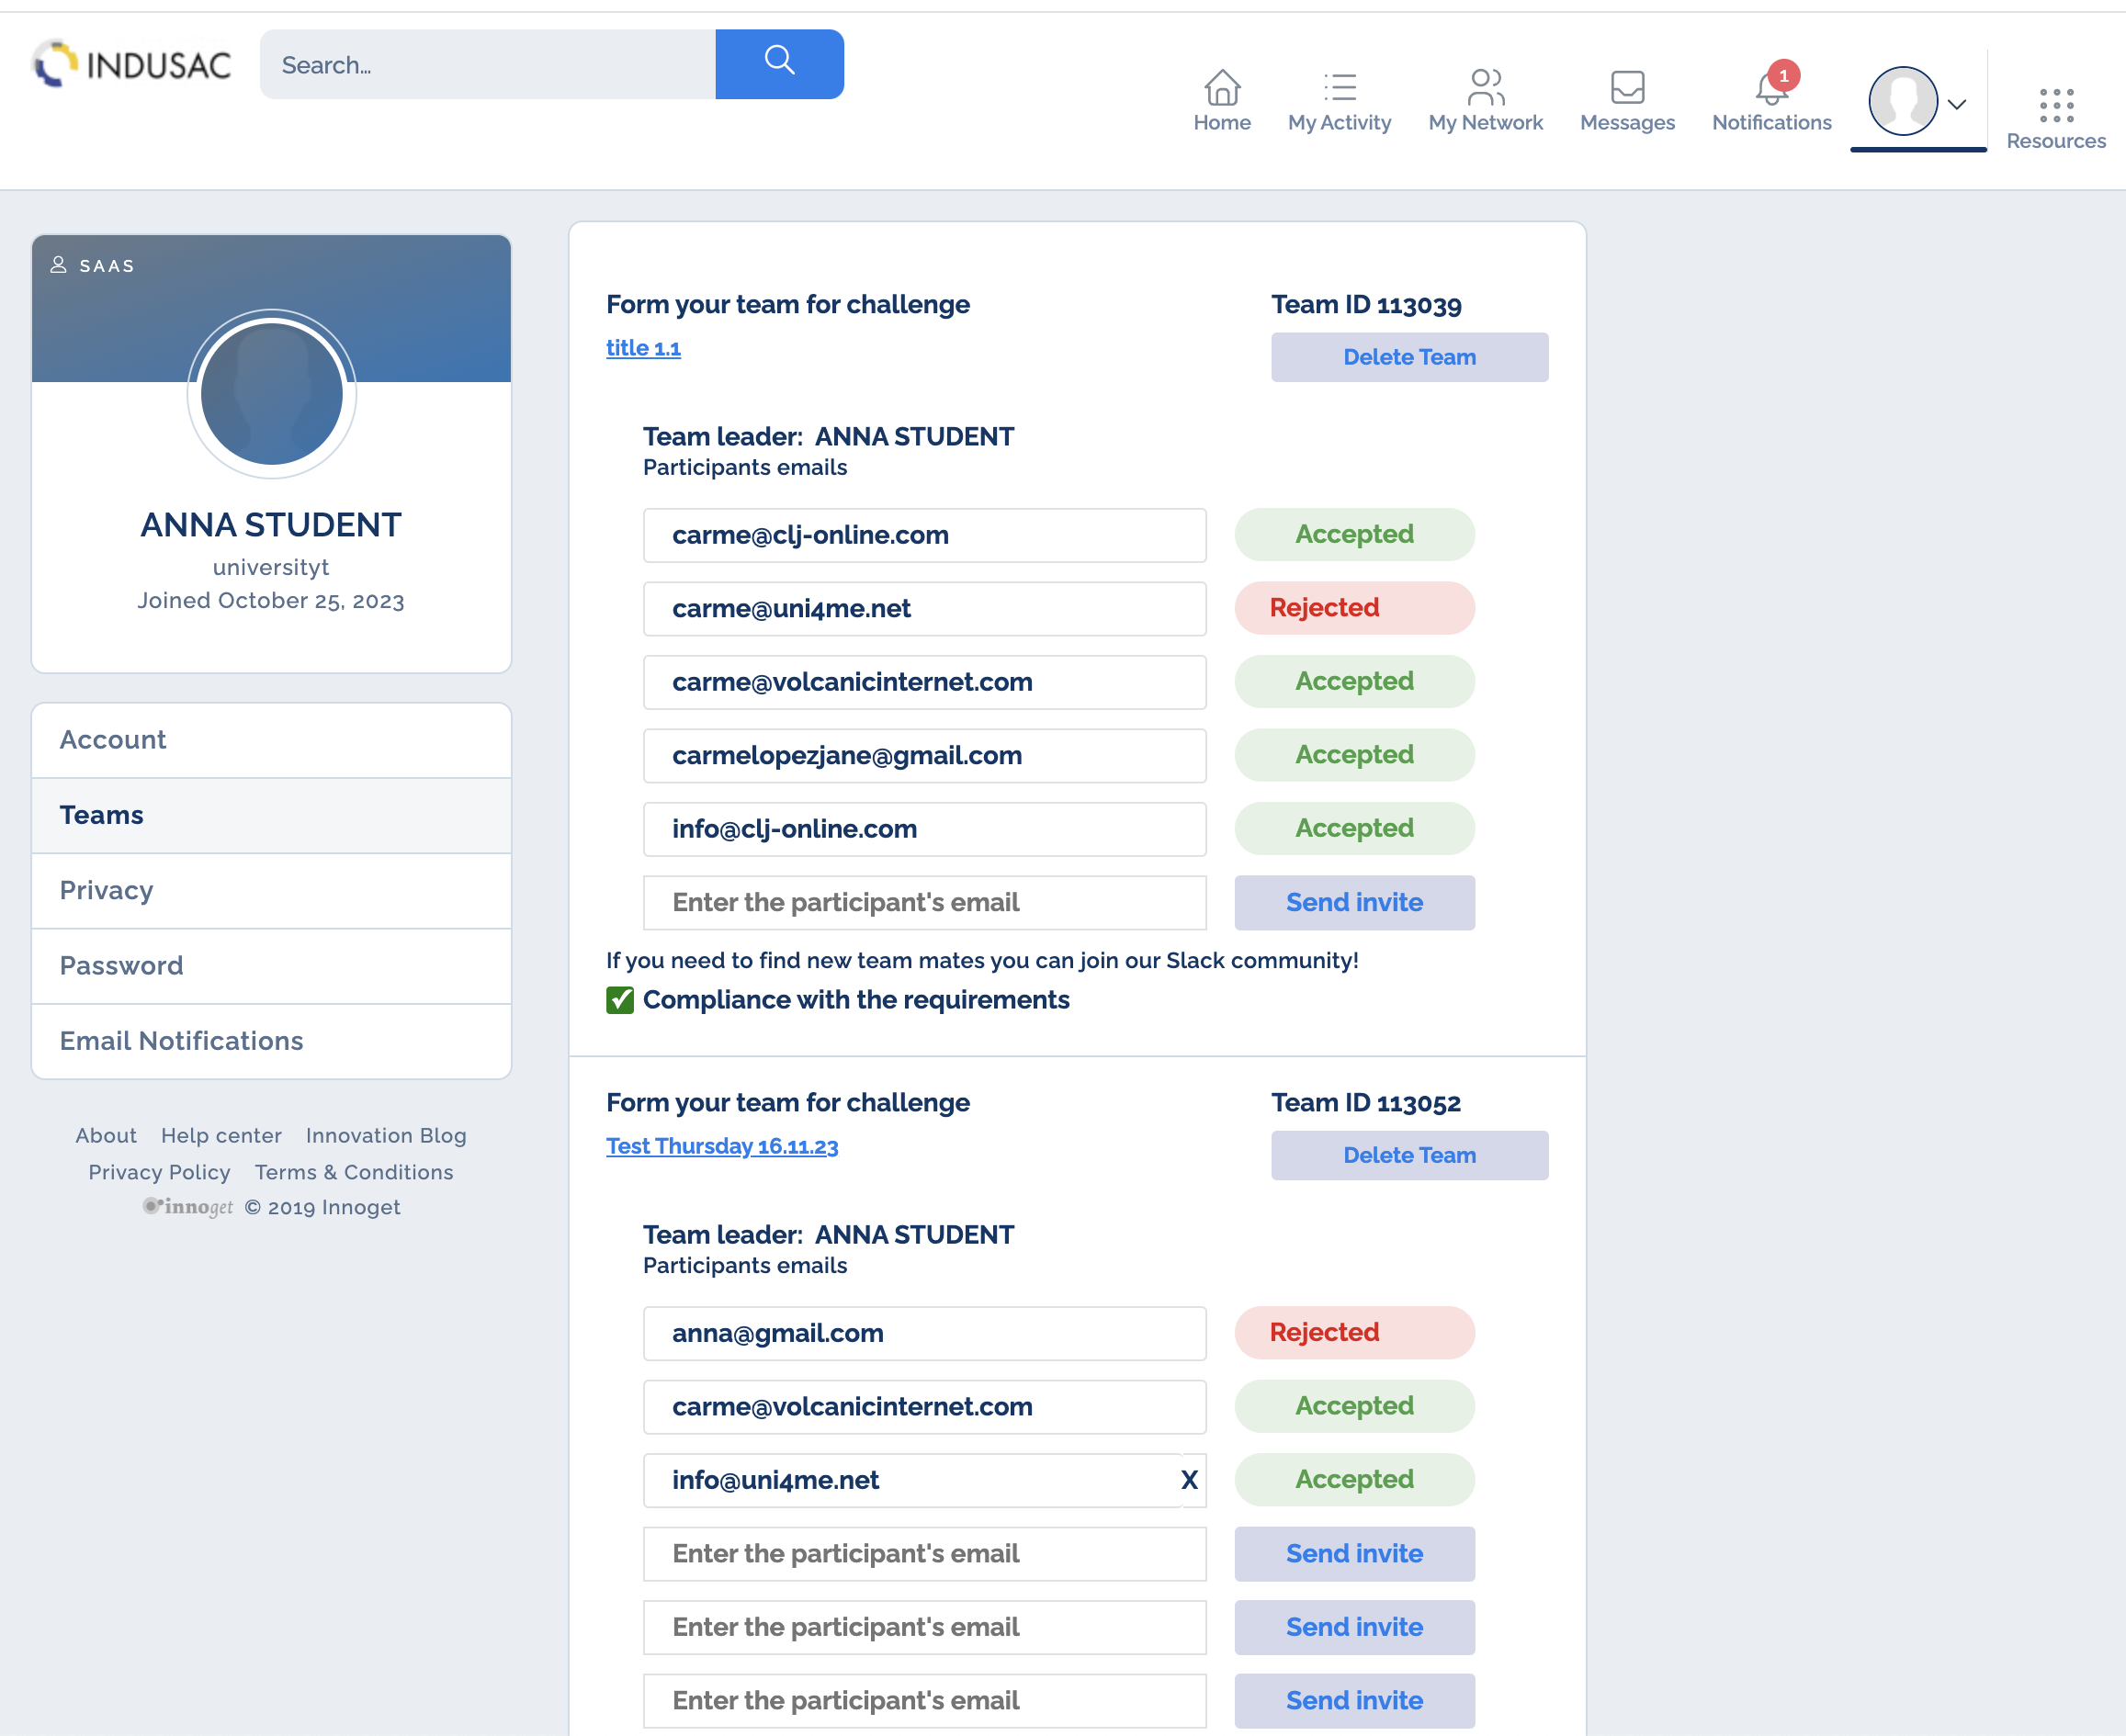Screen dimensions: 2126x1736
Task: Click the large profile picture thumbnail
Action: pos(271,393)
